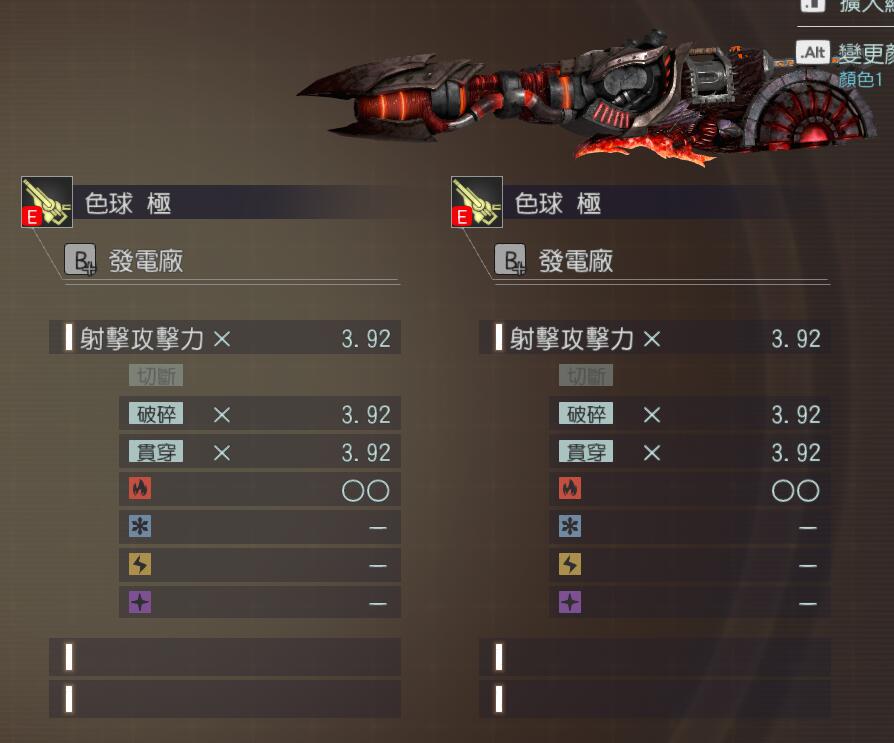This screenshot has height=743, width=894.
Task: Click the left gun weapon icon
Action: [47, 202]
